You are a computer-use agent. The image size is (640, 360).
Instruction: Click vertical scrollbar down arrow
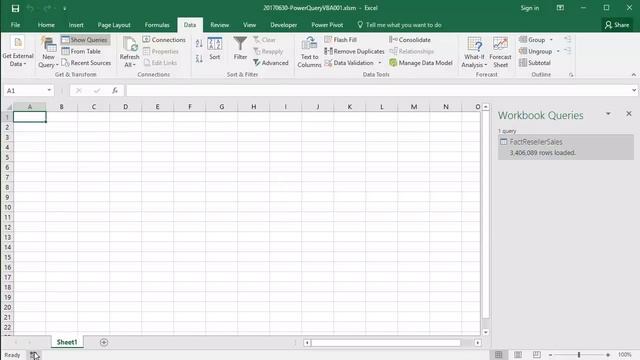pos(486,332)
